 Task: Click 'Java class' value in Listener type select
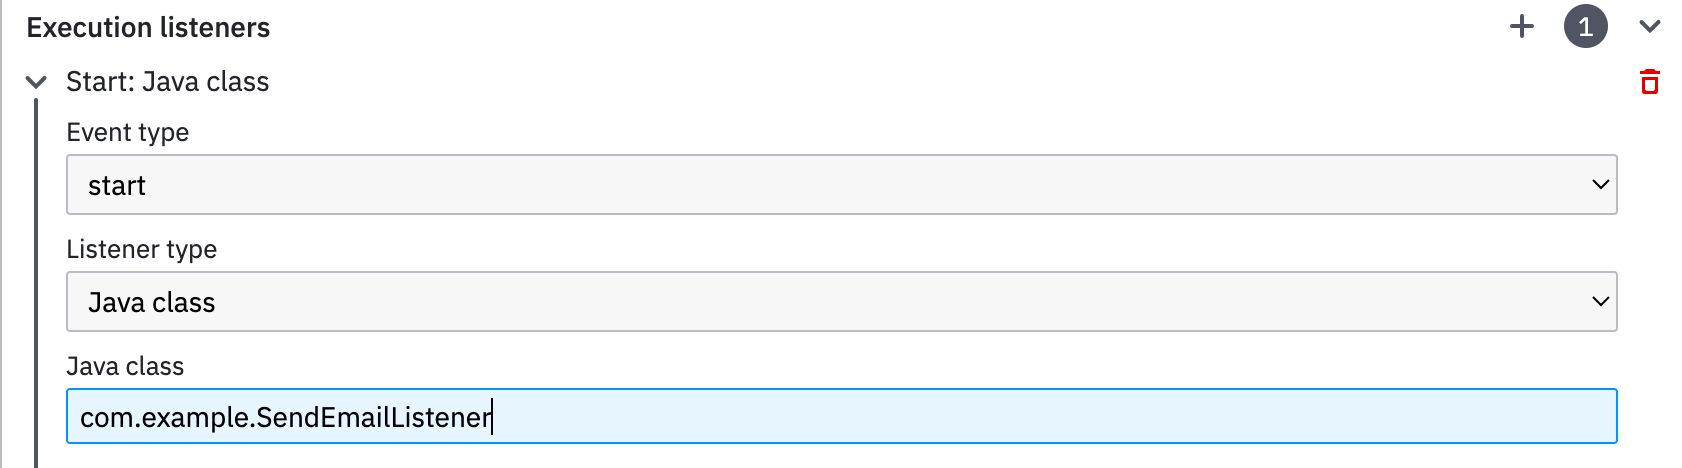point(151,303)
